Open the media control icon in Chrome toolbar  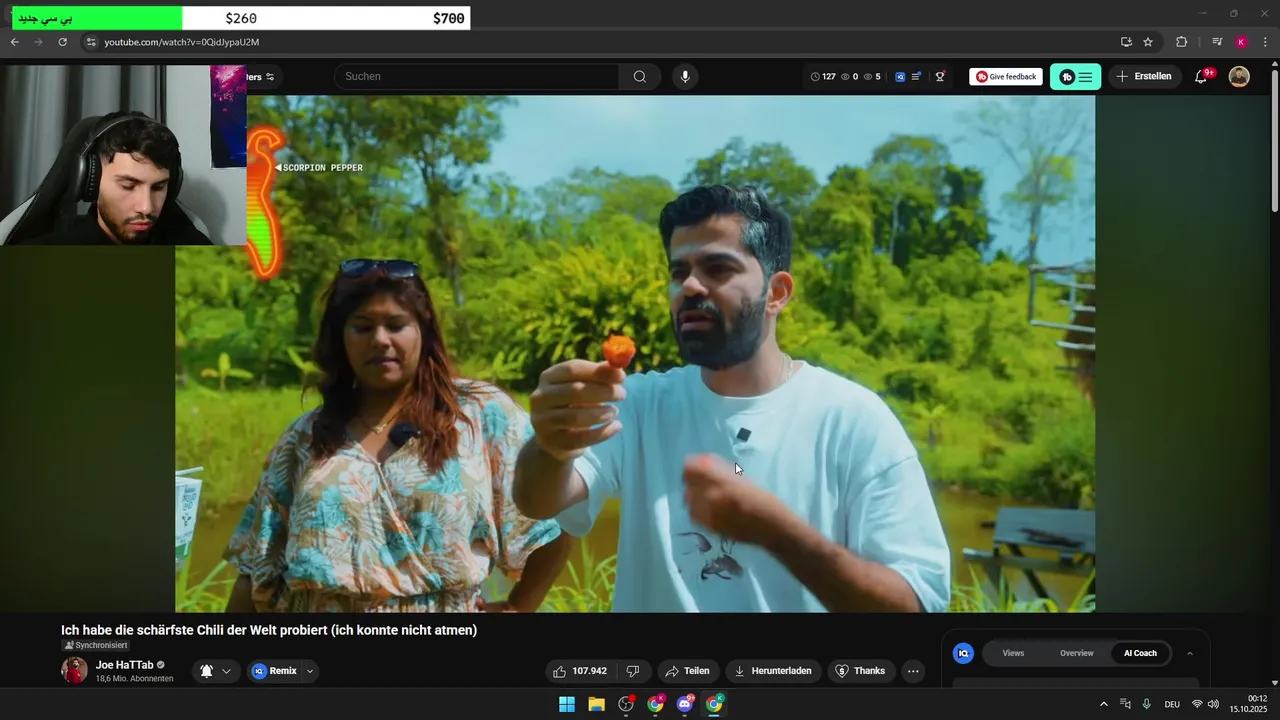[x=1217, y=42]
